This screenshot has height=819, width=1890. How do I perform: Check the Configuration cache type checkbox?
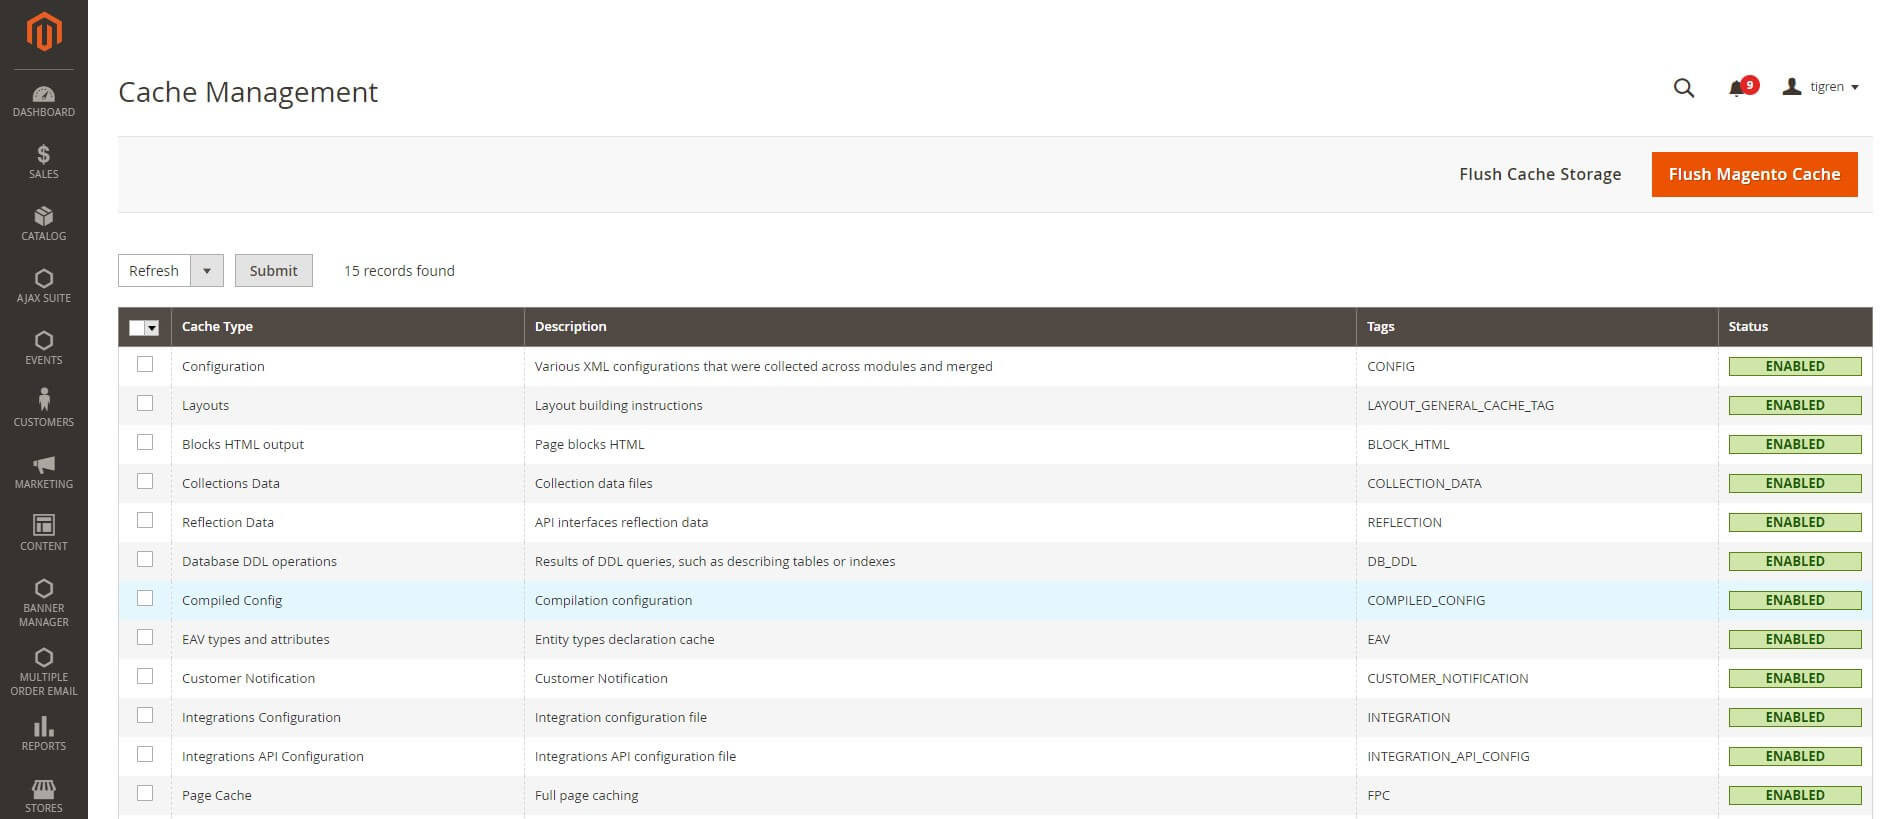(x=145, y=365)
